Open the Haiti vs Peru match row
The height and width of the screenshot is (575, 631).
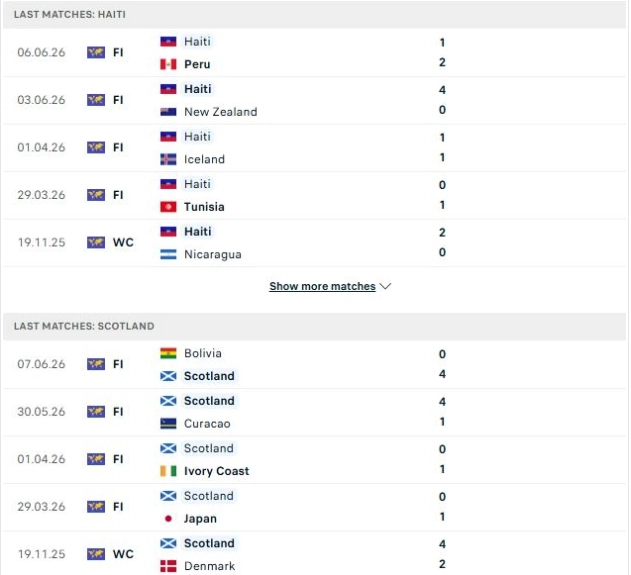(x=314, y=53)
